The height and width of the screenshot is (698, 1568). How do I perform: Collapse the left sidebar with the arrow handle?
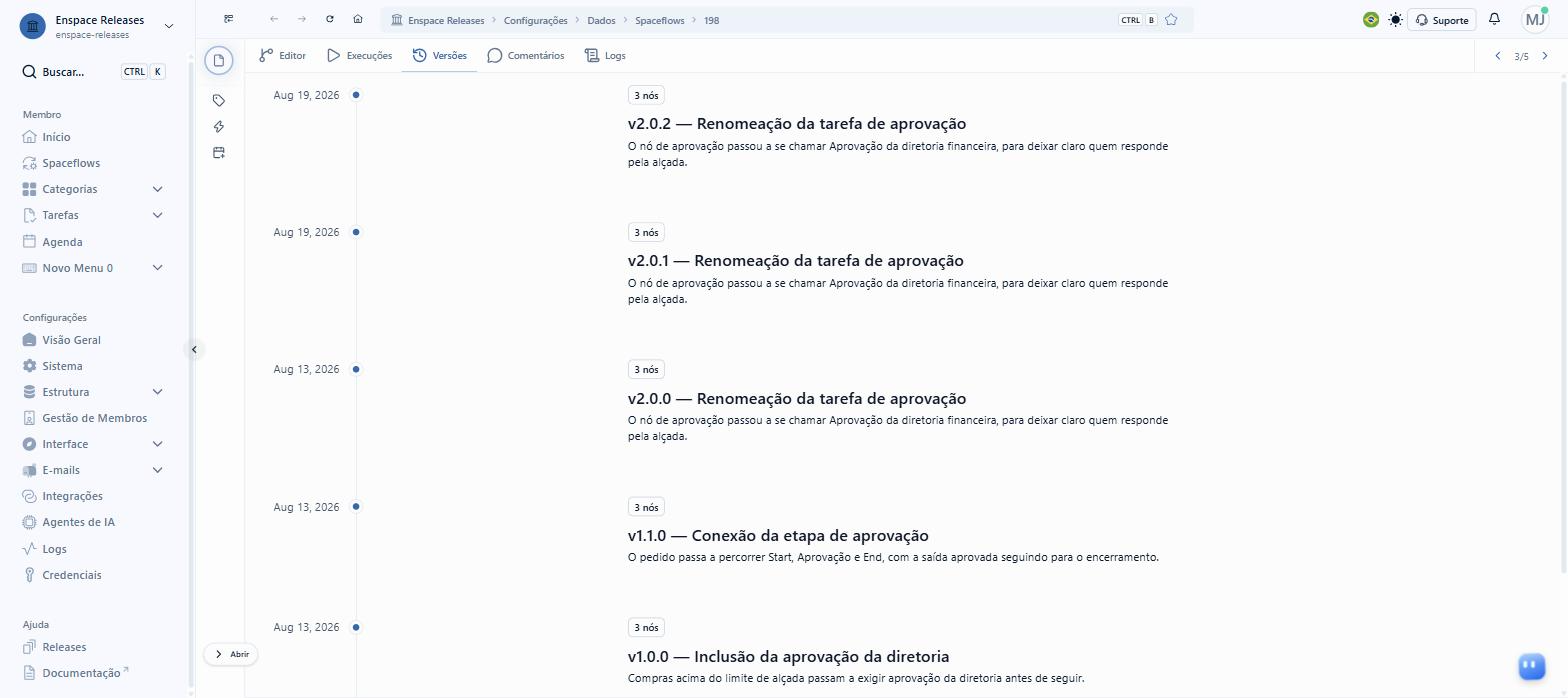click(x=194, y=349)
